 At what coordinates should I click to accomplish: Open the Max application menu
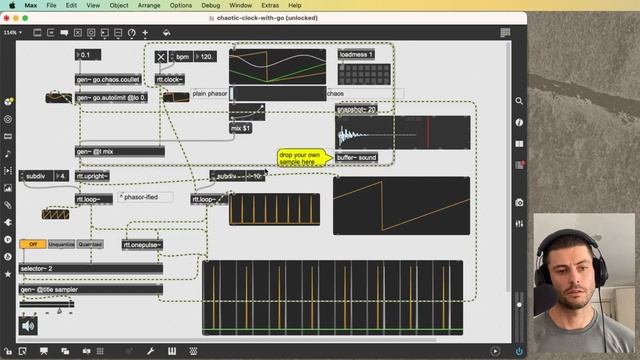coord(31,5)
